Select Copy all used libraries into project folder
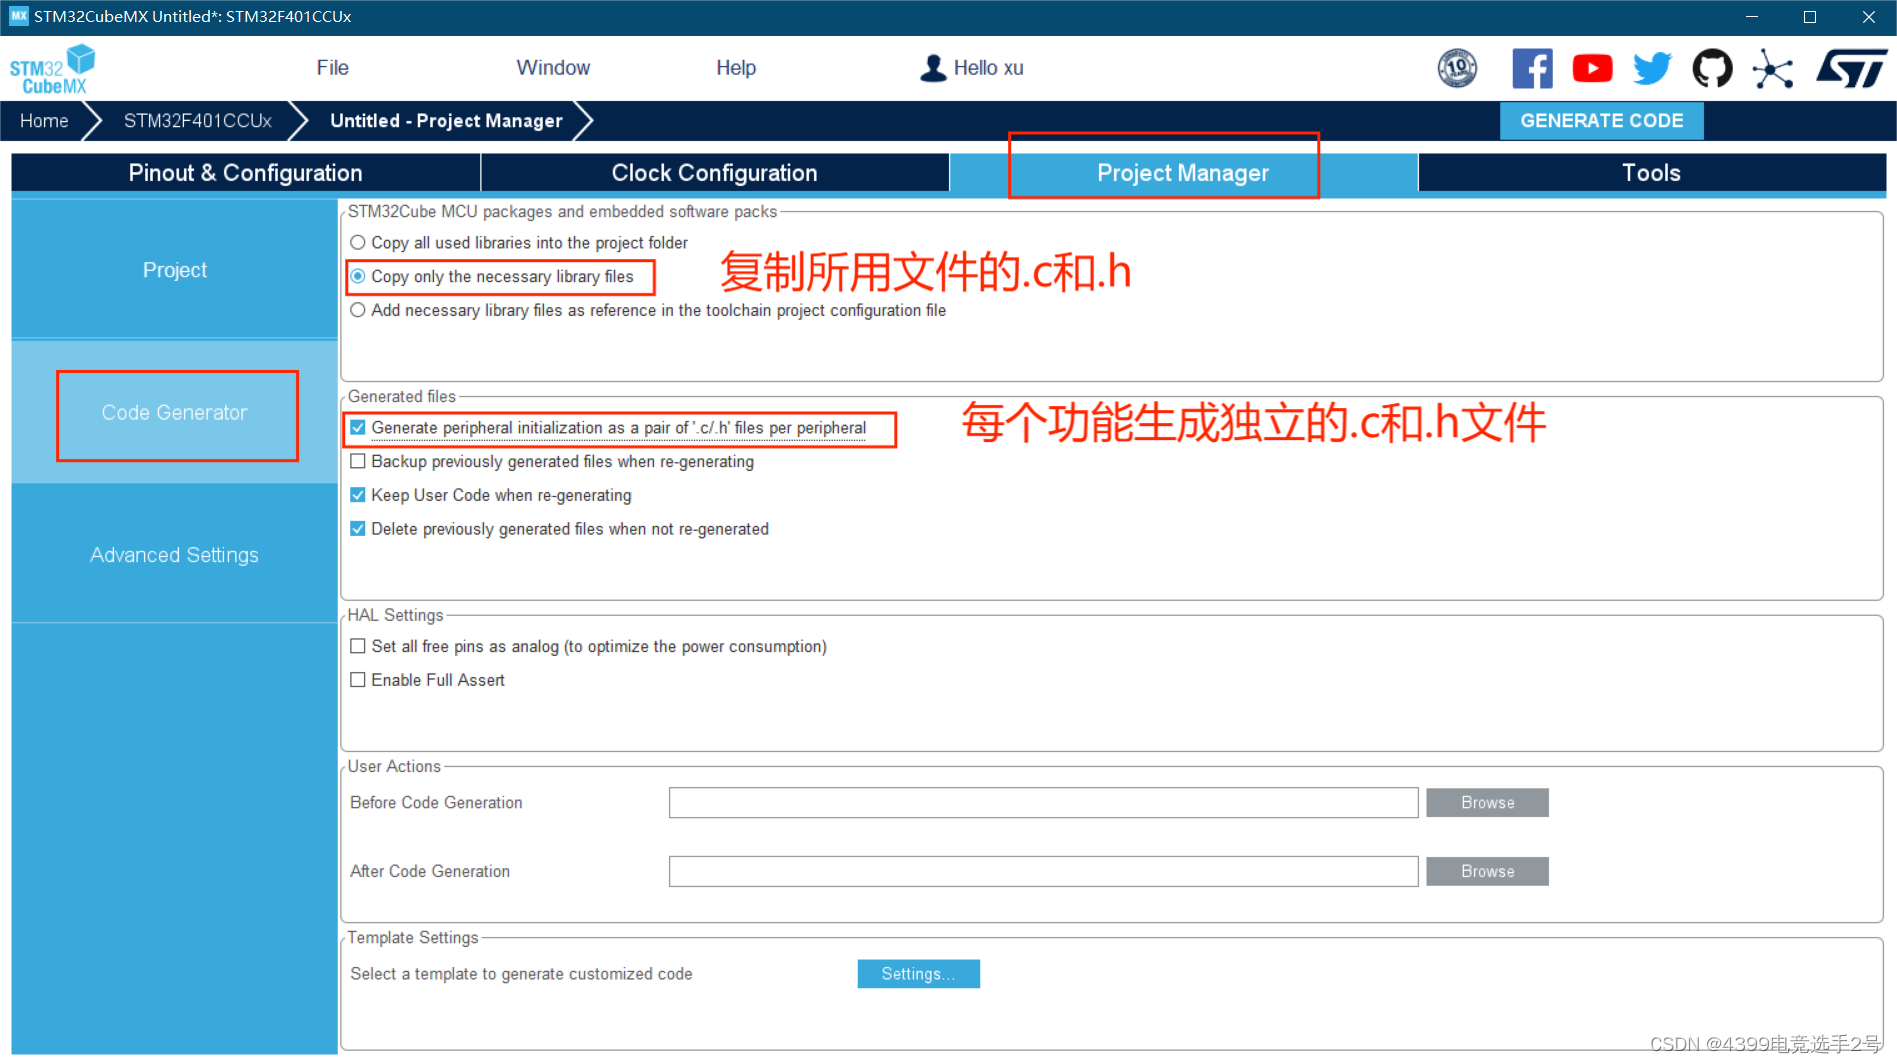This screenshot has width=1897, height=1063. click(x=358, y=242)
